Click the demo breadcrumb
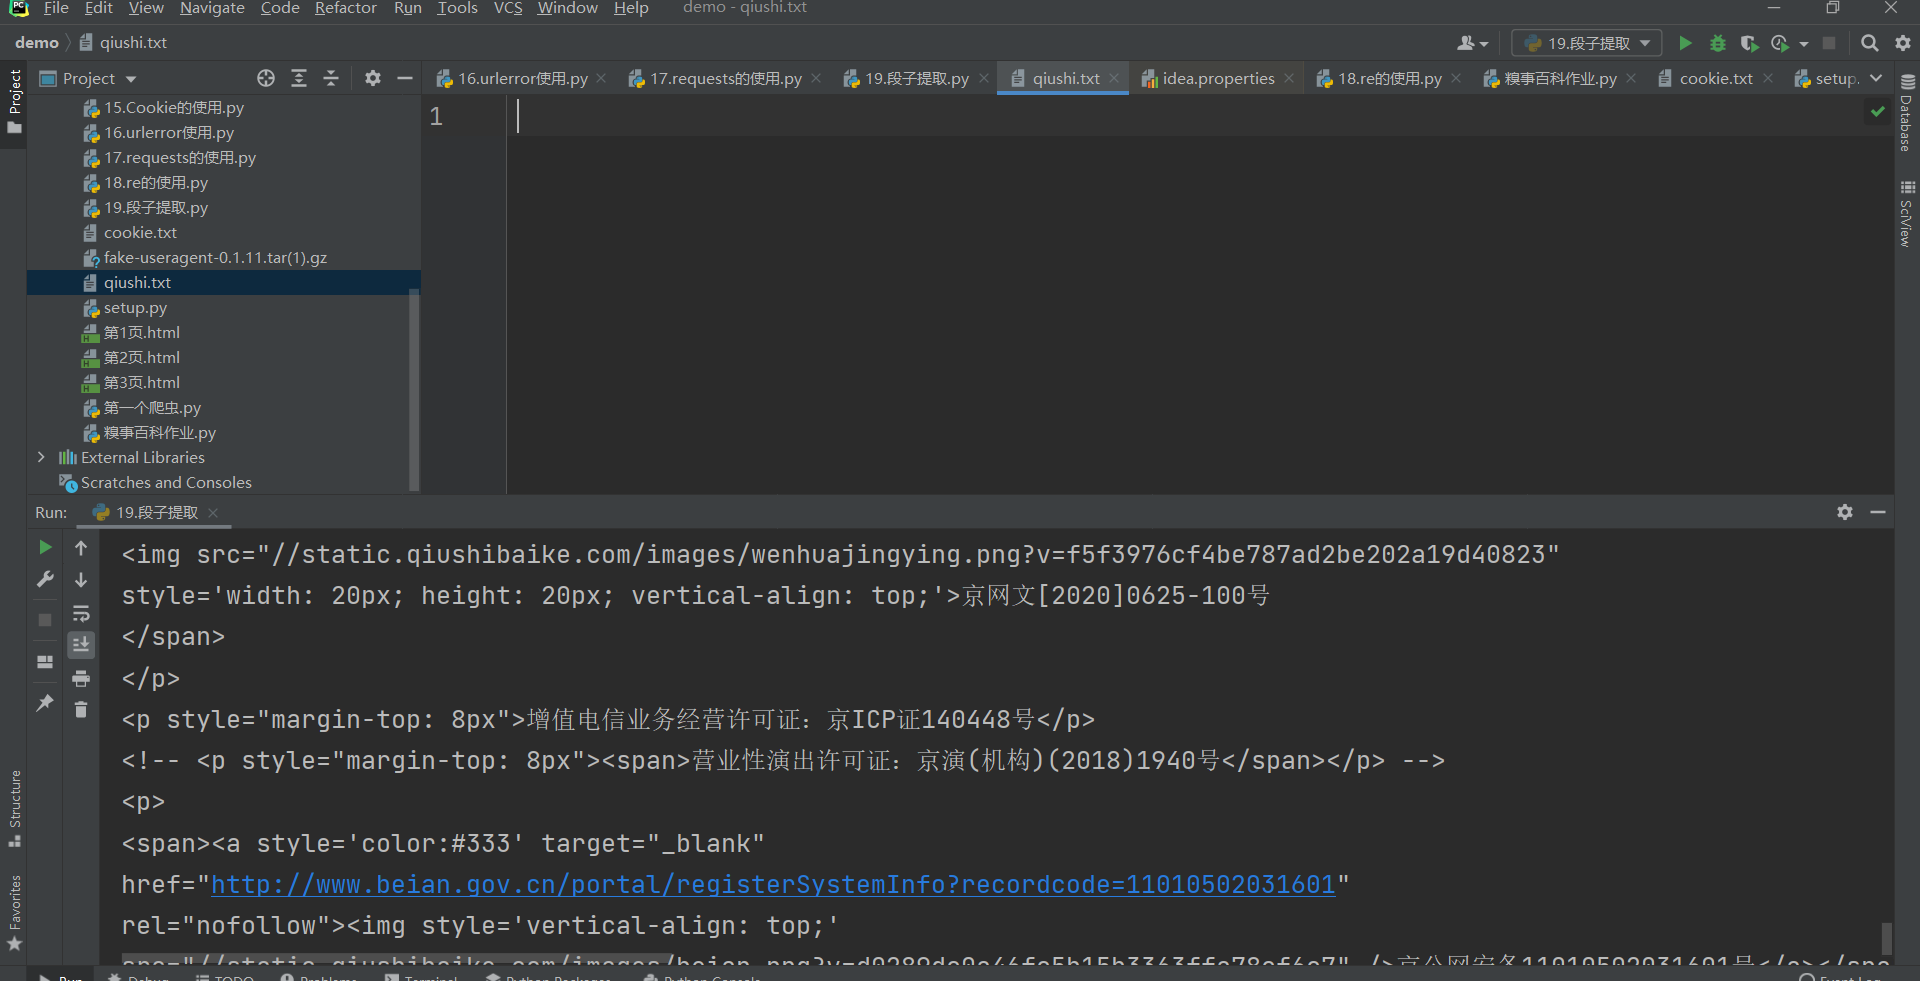The image size is (1920, 981). point(37,43)
